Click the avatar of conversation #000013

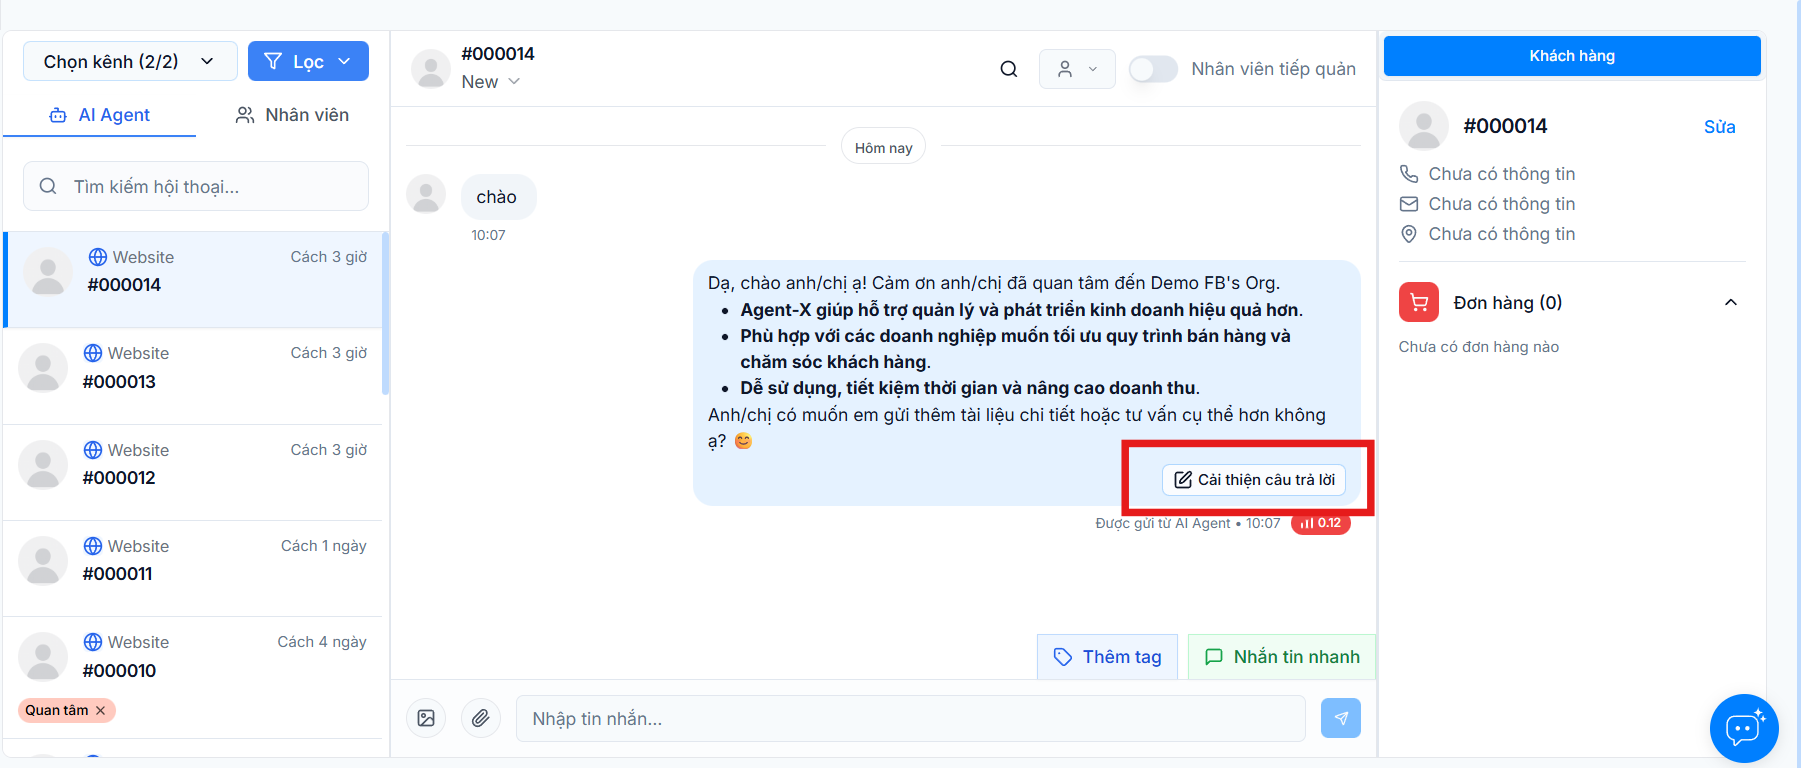pyautogui.click(x=43, y=368)
